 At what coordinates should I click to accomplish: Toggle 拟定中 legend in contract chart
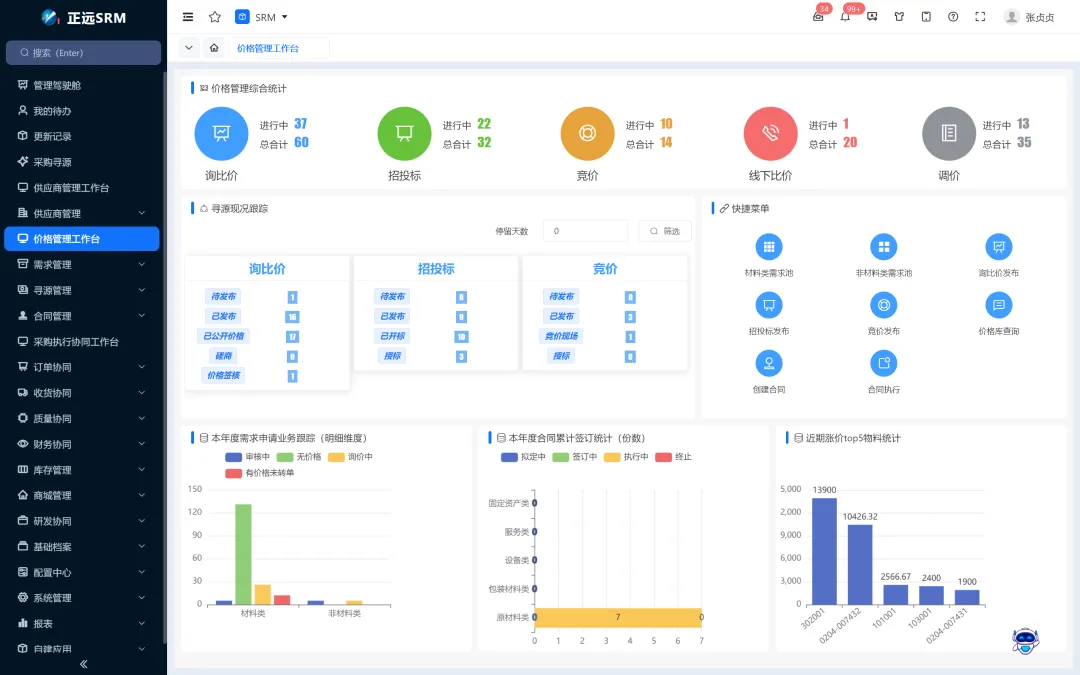click(523, 457)
